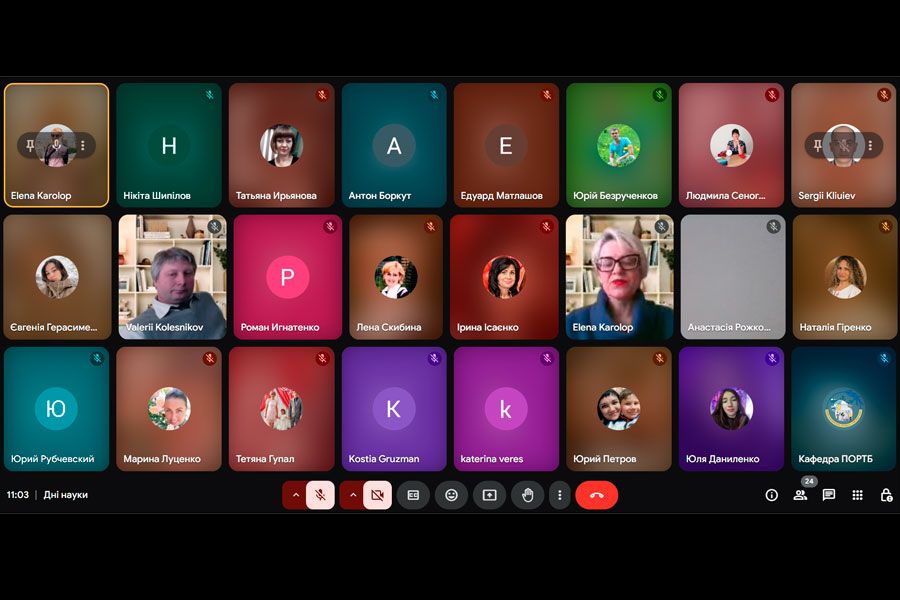Viewport: 900px width, 600px height.
Task: Click muted mic icon on Юля Даниленко tile
Action: 772,358
